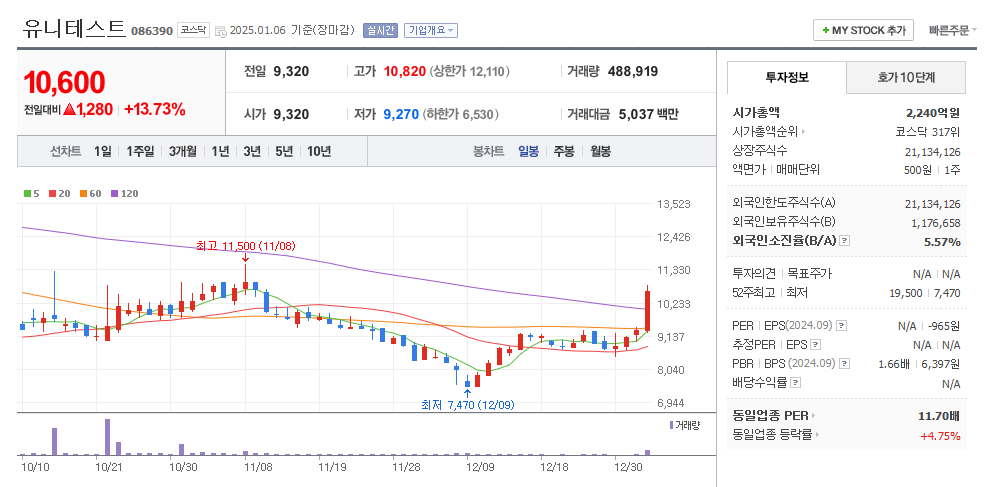Select the 월봉 candlestick chart
This screenshot has width=986, height=487.
[601, 151]
